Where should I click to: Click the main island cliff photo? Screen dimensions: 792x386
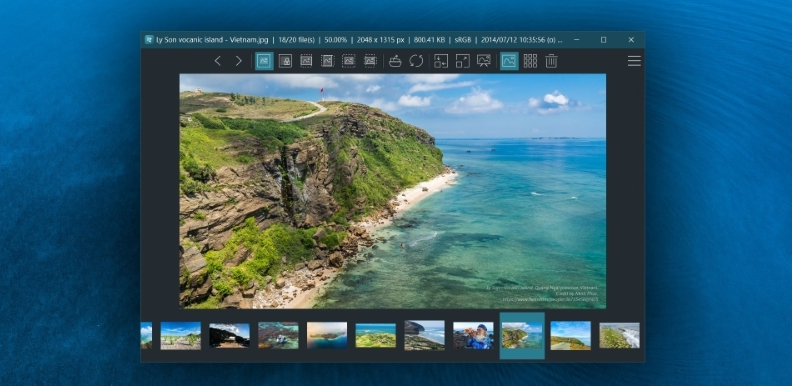click(x=392, y=191)
